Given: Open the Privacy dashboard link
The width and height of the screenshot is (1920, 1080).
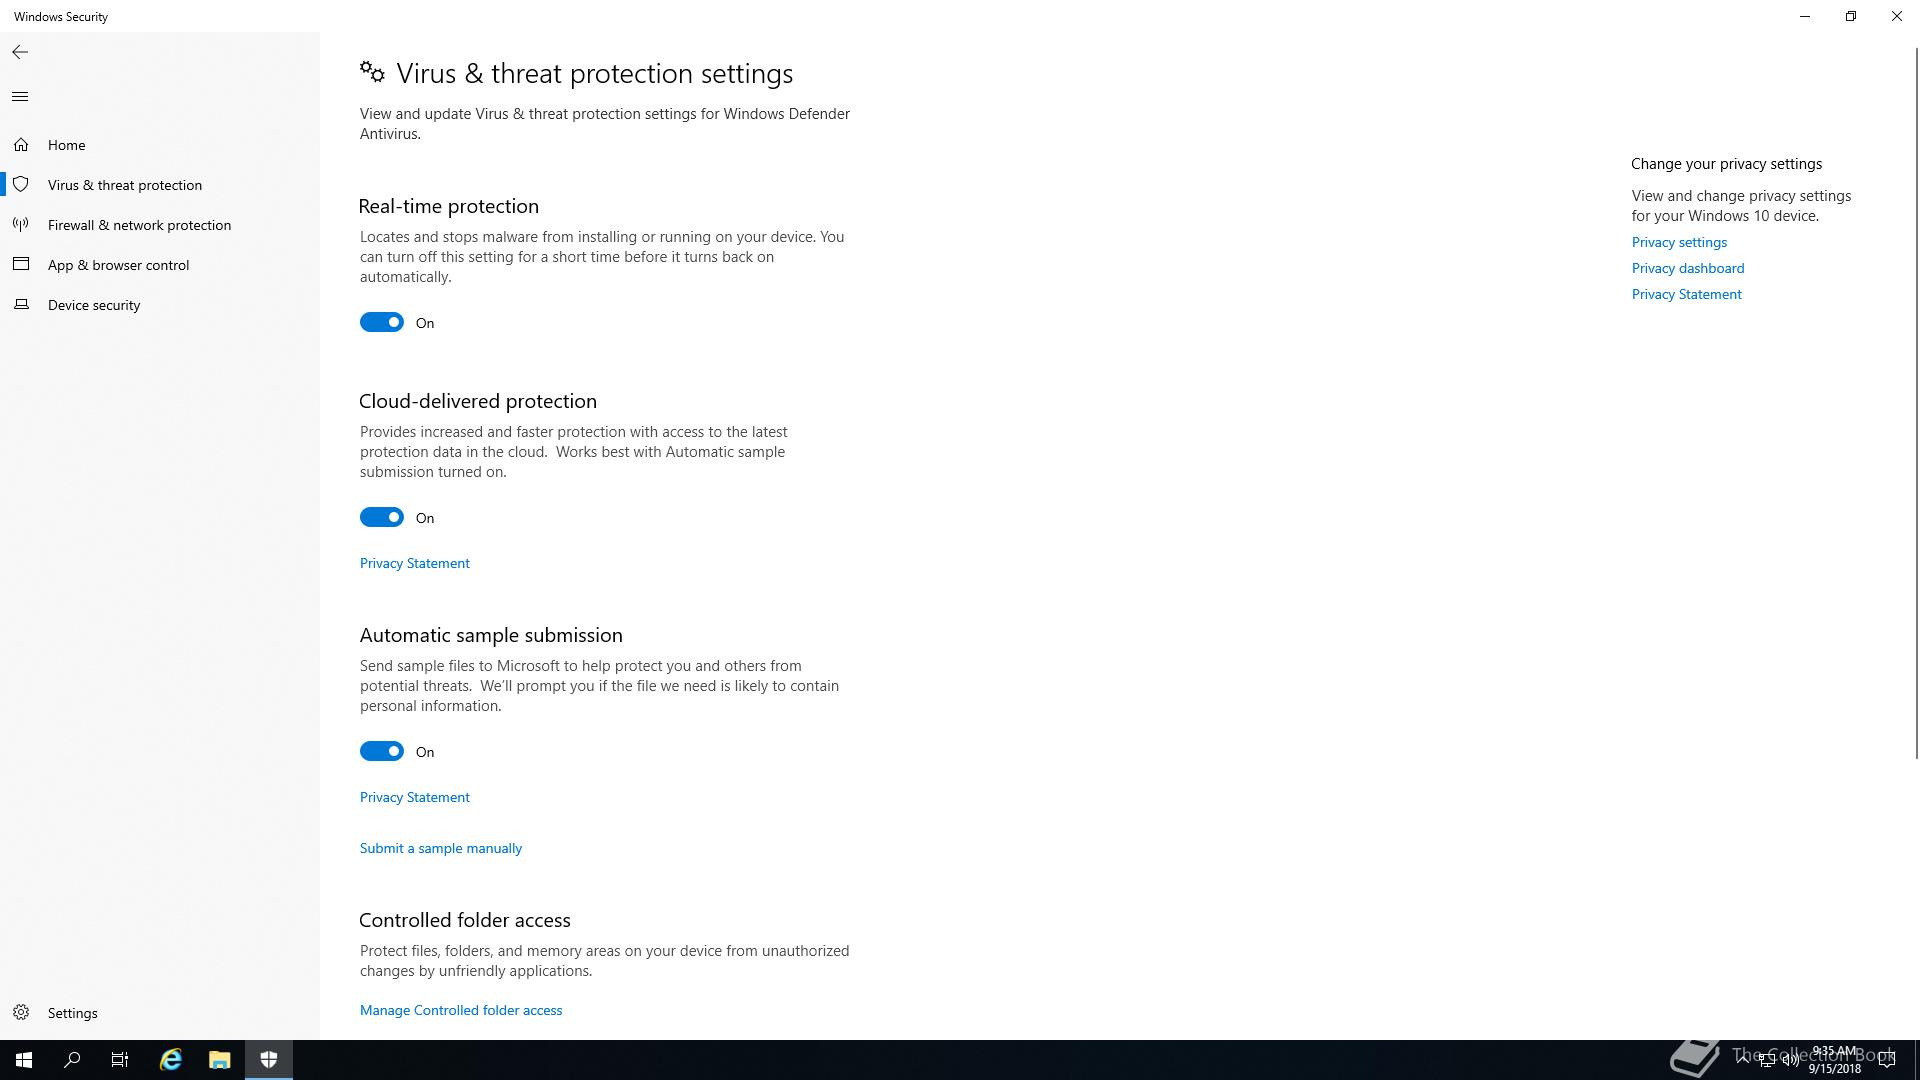Looking at the screenshot, I should [x=1688, y=268].
